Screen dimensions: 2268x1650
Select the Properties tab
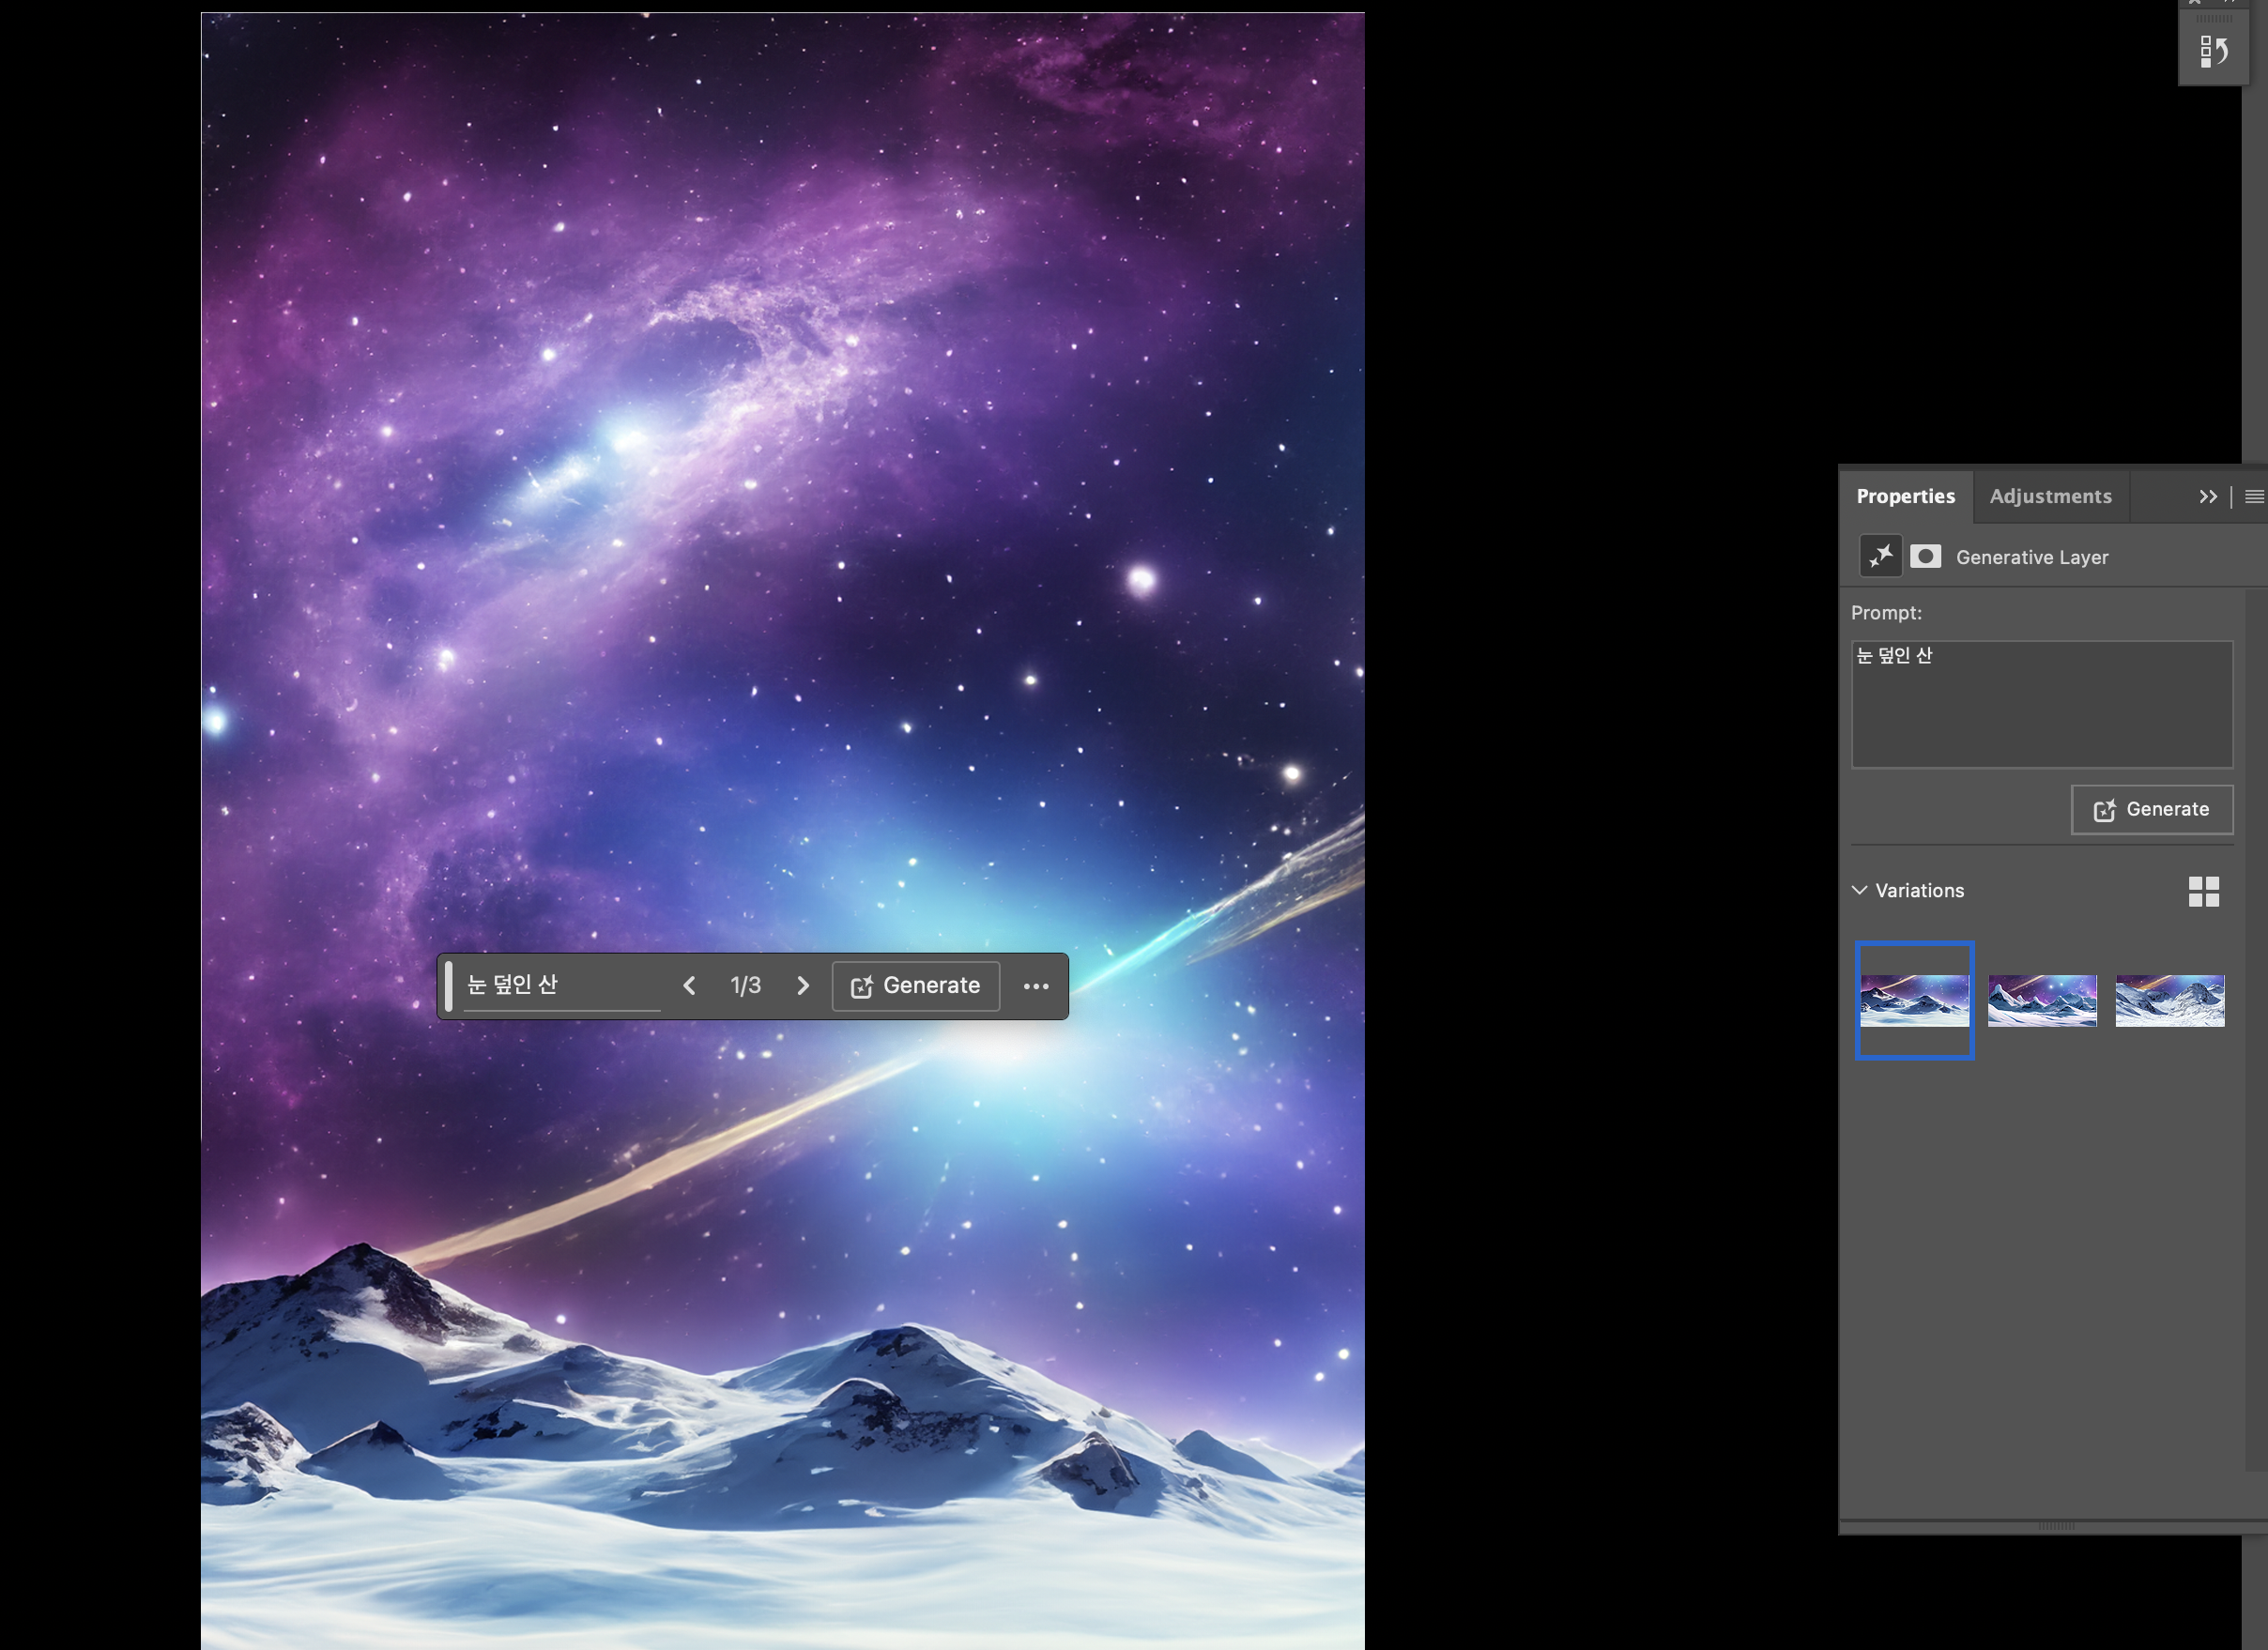(1905, 497)
